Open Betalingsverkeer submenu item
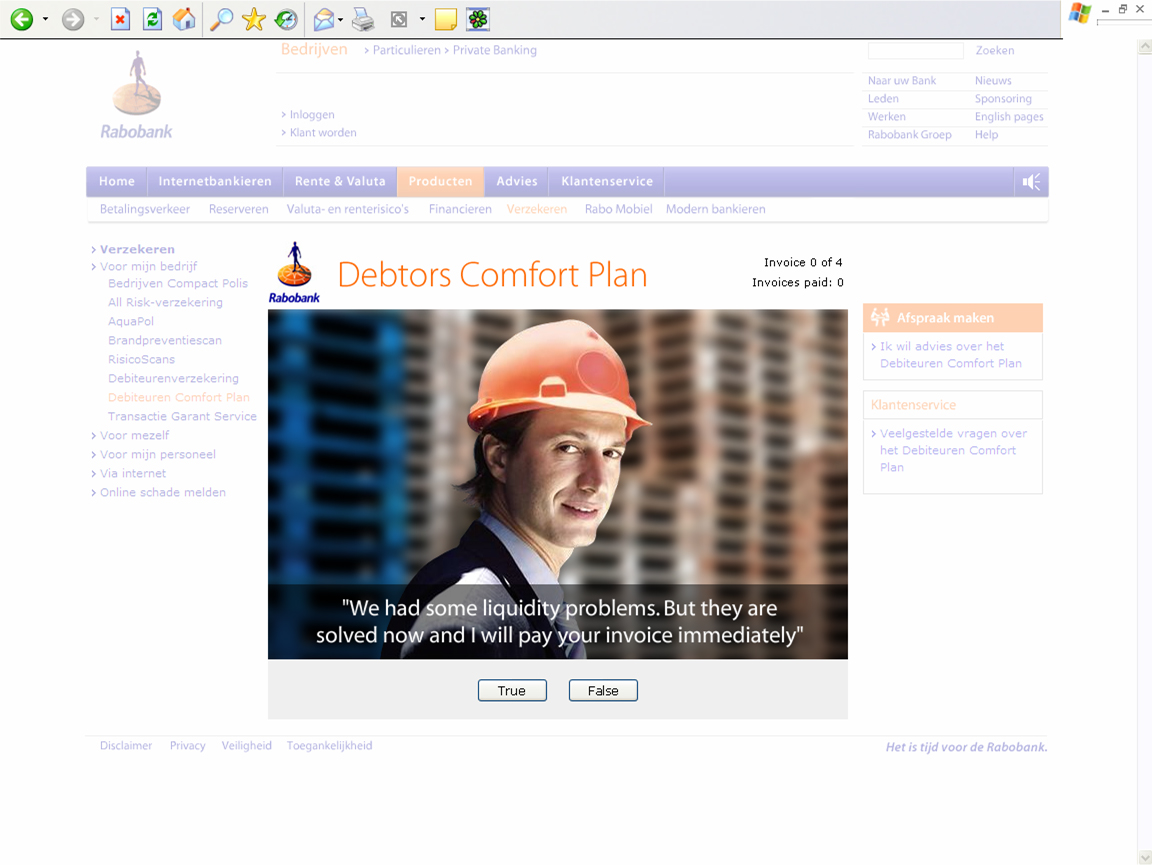The height and width of the screenshot is (865, 1152). tap(145, 209)
